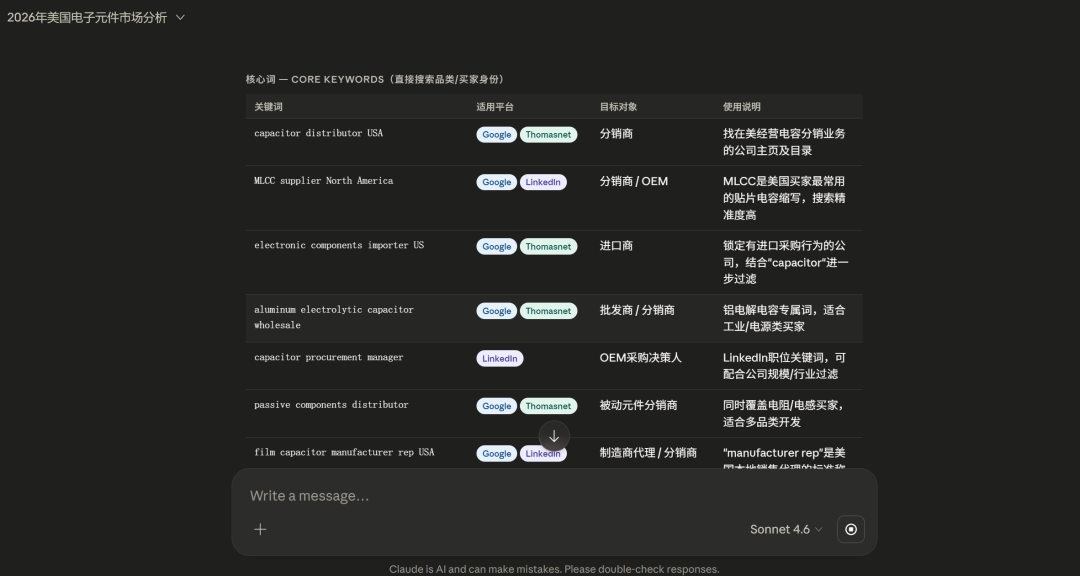Image resolution: width=1080 pixels, height=576 pixels.
Task: Open the chat title dropdown chevron
Action: (180, 18)
